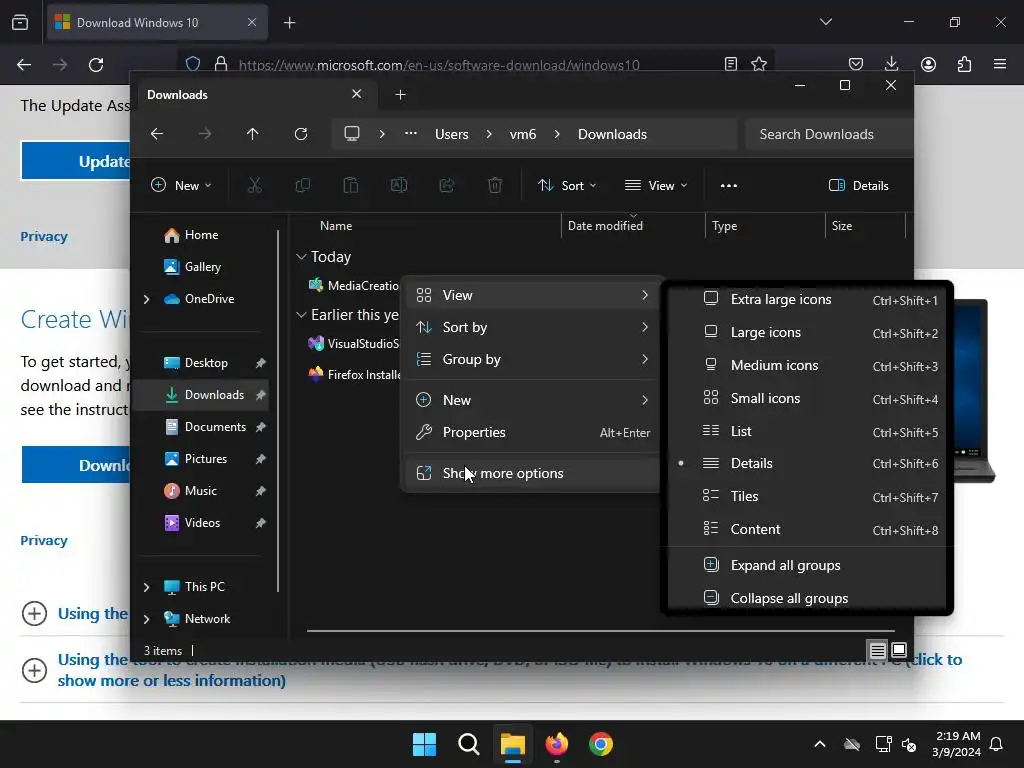
Task: Bookmark the page with the Firefox star icon
Action: [x=759, y=64]
